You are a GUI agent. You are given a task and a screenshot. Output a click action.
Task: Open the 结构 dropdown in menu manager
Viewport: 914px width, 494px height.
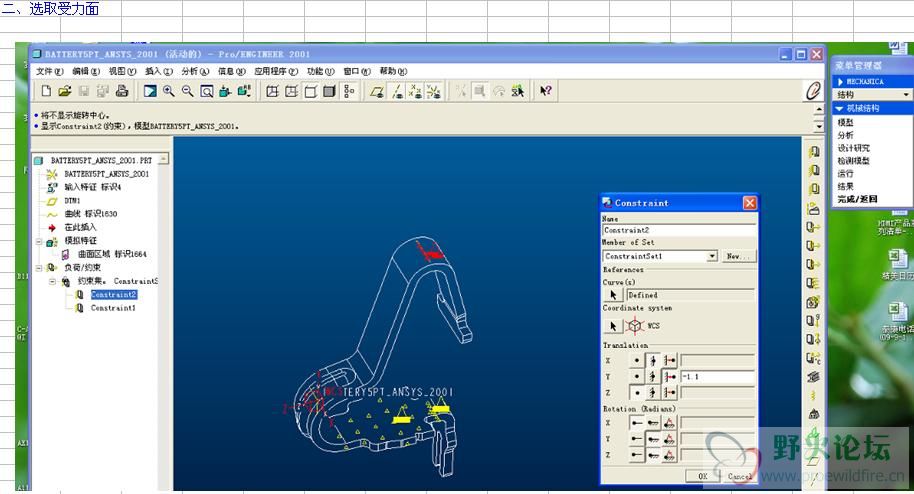905,94
